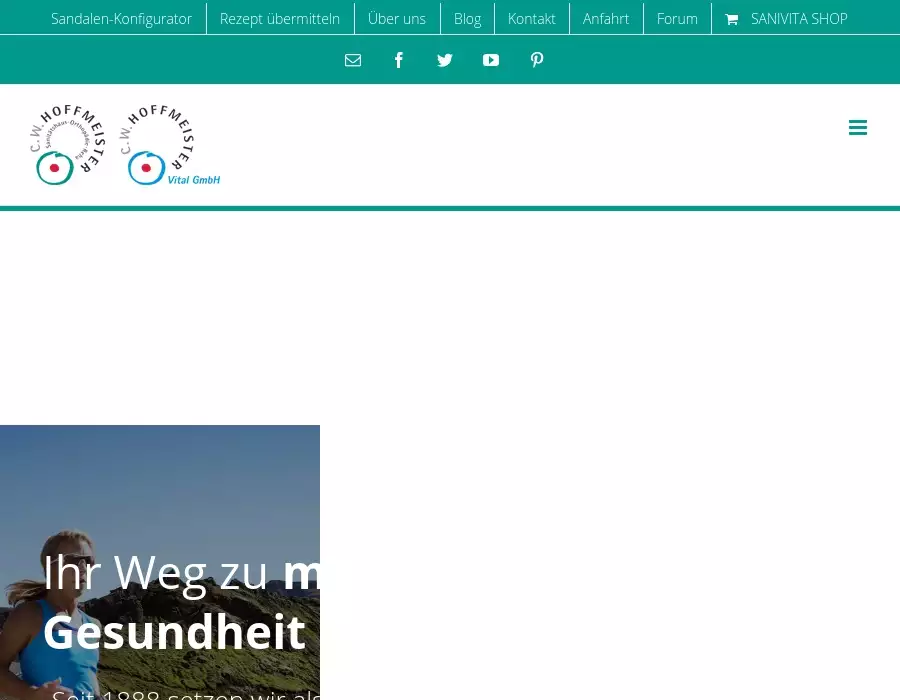
Task: Click the Pinterest icon
Action: coord(537,60)
